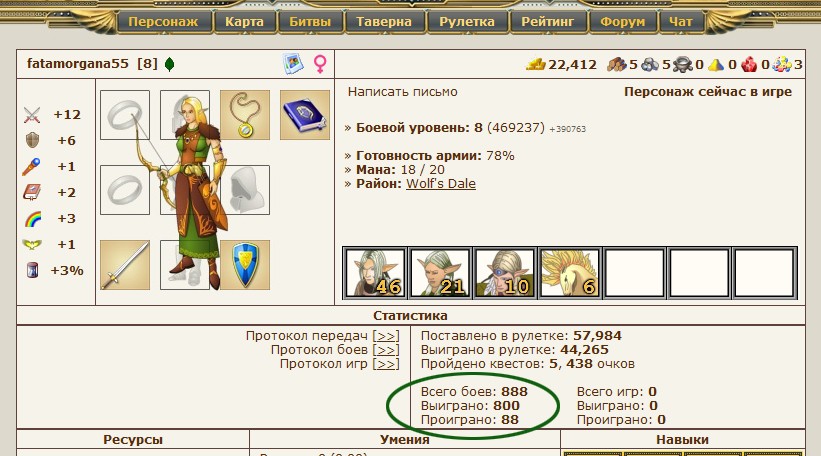
Task: Expand Протокол передач via [>>] link
Action: coord(386,336)
